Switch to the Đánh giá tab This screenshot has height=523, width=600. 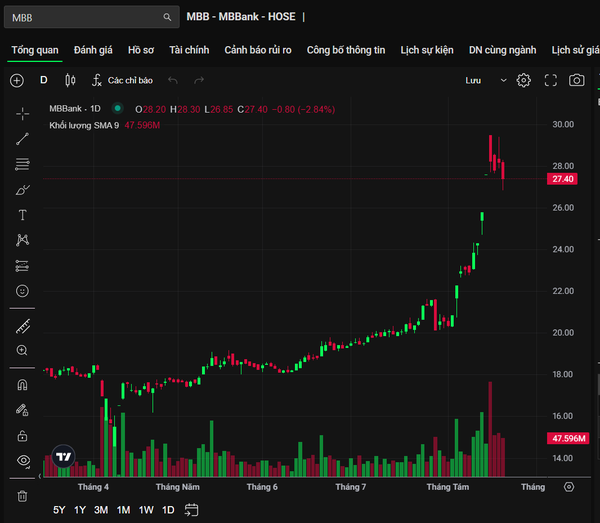93,50
